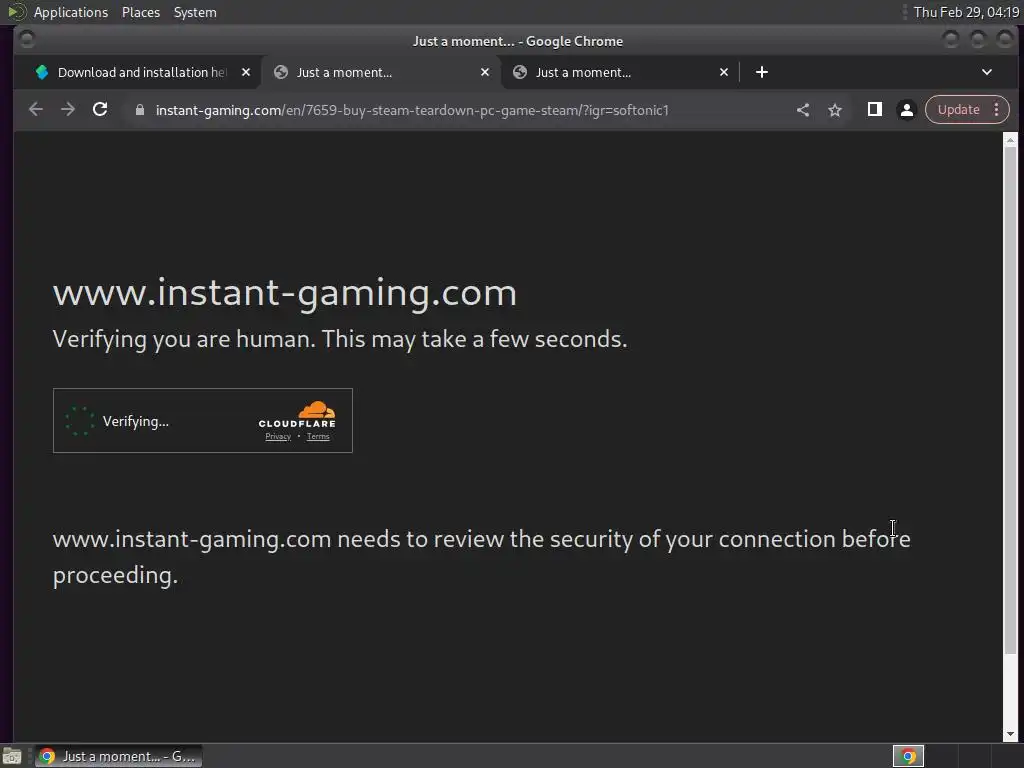Go forward to next page
1024x768 pixels.
coord(68,110)
